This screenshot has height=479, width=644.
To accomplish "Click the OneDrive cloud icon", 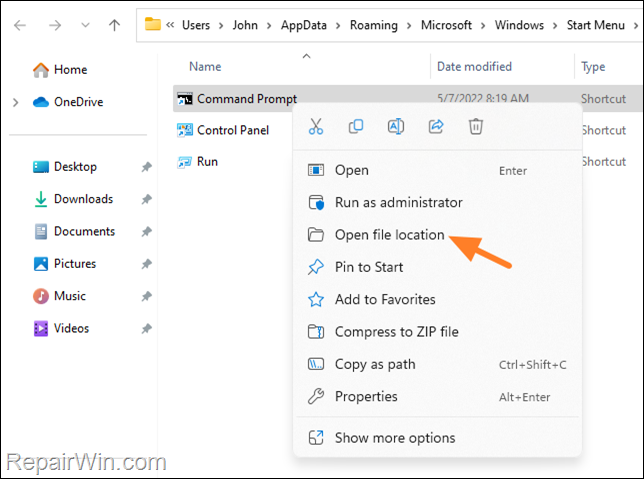I will [41, 102].
